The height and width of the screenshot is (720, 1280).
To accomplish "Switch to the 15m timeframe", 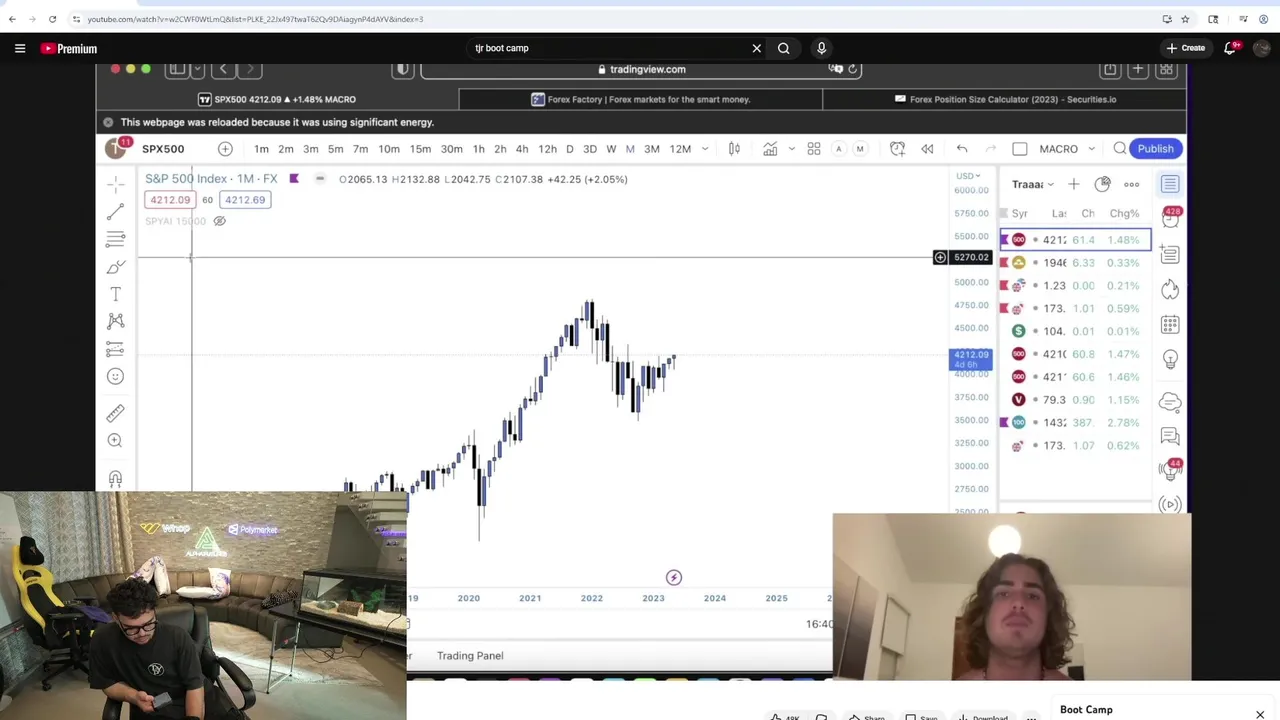I will click(x=420, y=149).
